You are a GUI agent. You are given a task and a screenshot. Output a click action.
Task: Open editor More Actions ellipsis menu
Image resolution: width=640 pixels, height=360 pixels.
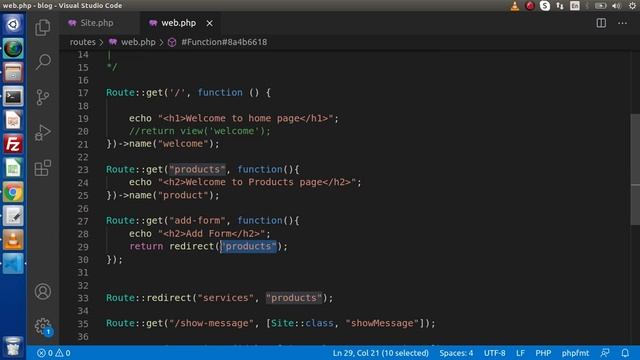tap(622, 23)
